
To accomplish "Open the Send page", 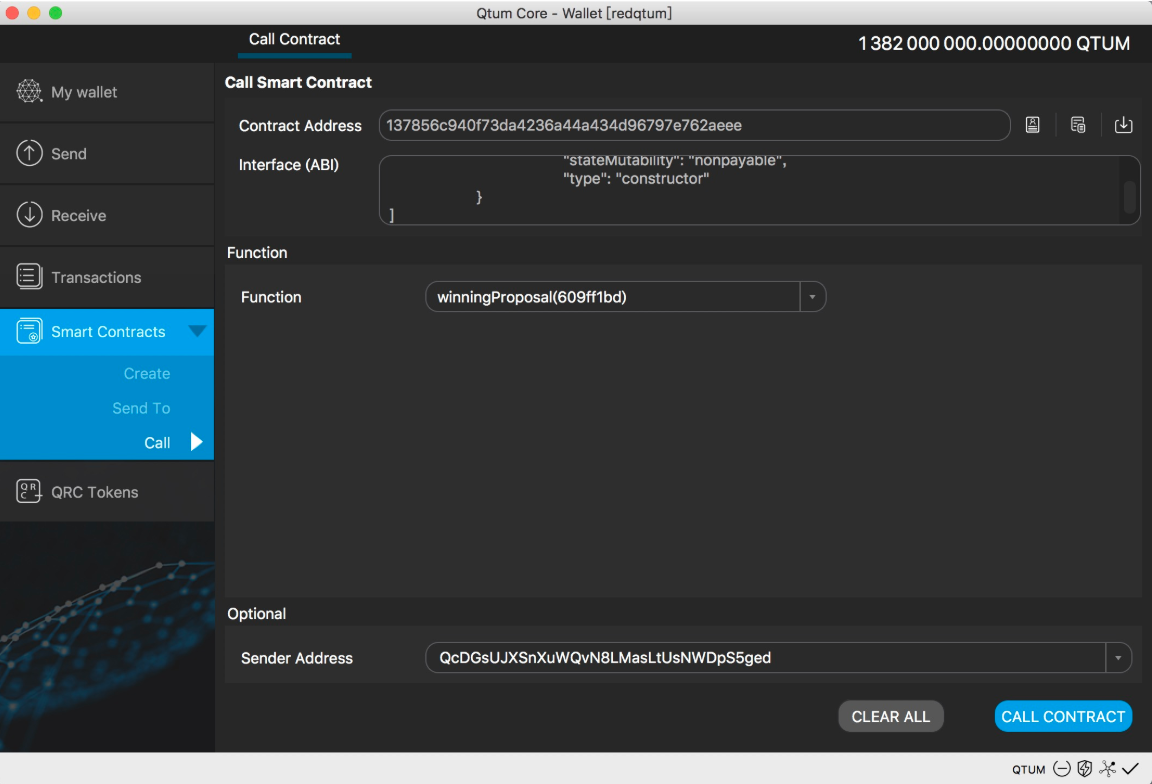I will click(x=107, y=154).
